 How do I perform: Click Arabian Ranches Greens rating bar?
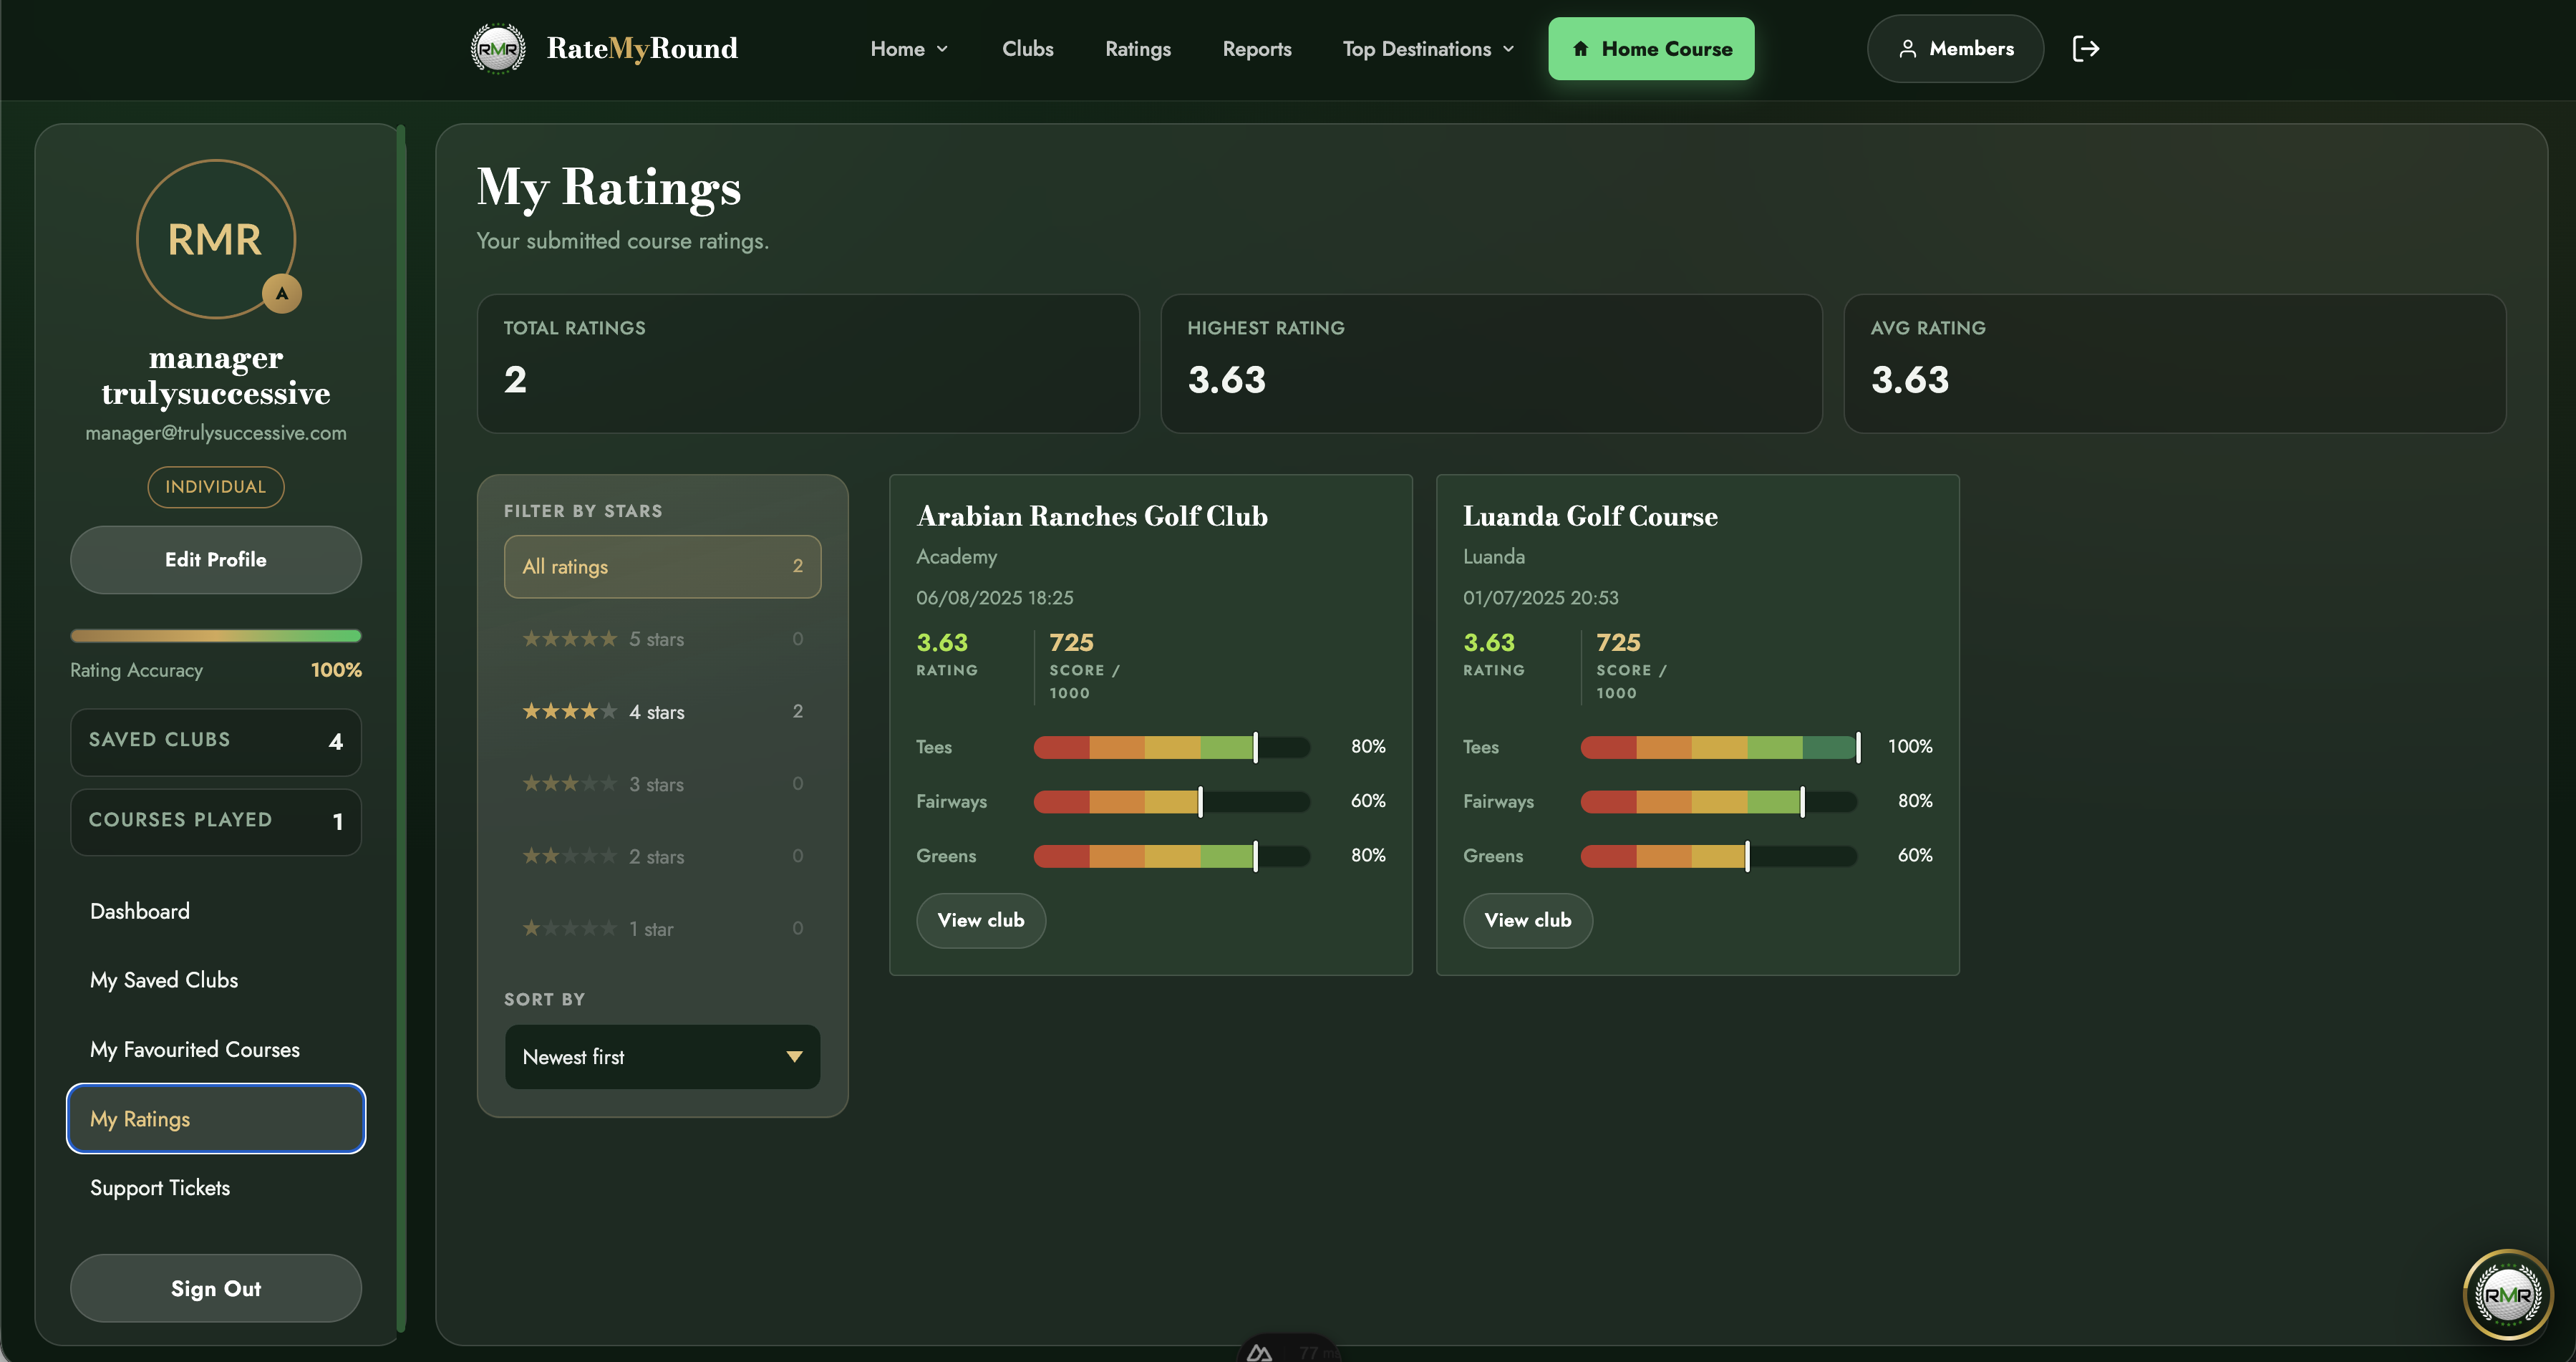tap(1172, 856)
